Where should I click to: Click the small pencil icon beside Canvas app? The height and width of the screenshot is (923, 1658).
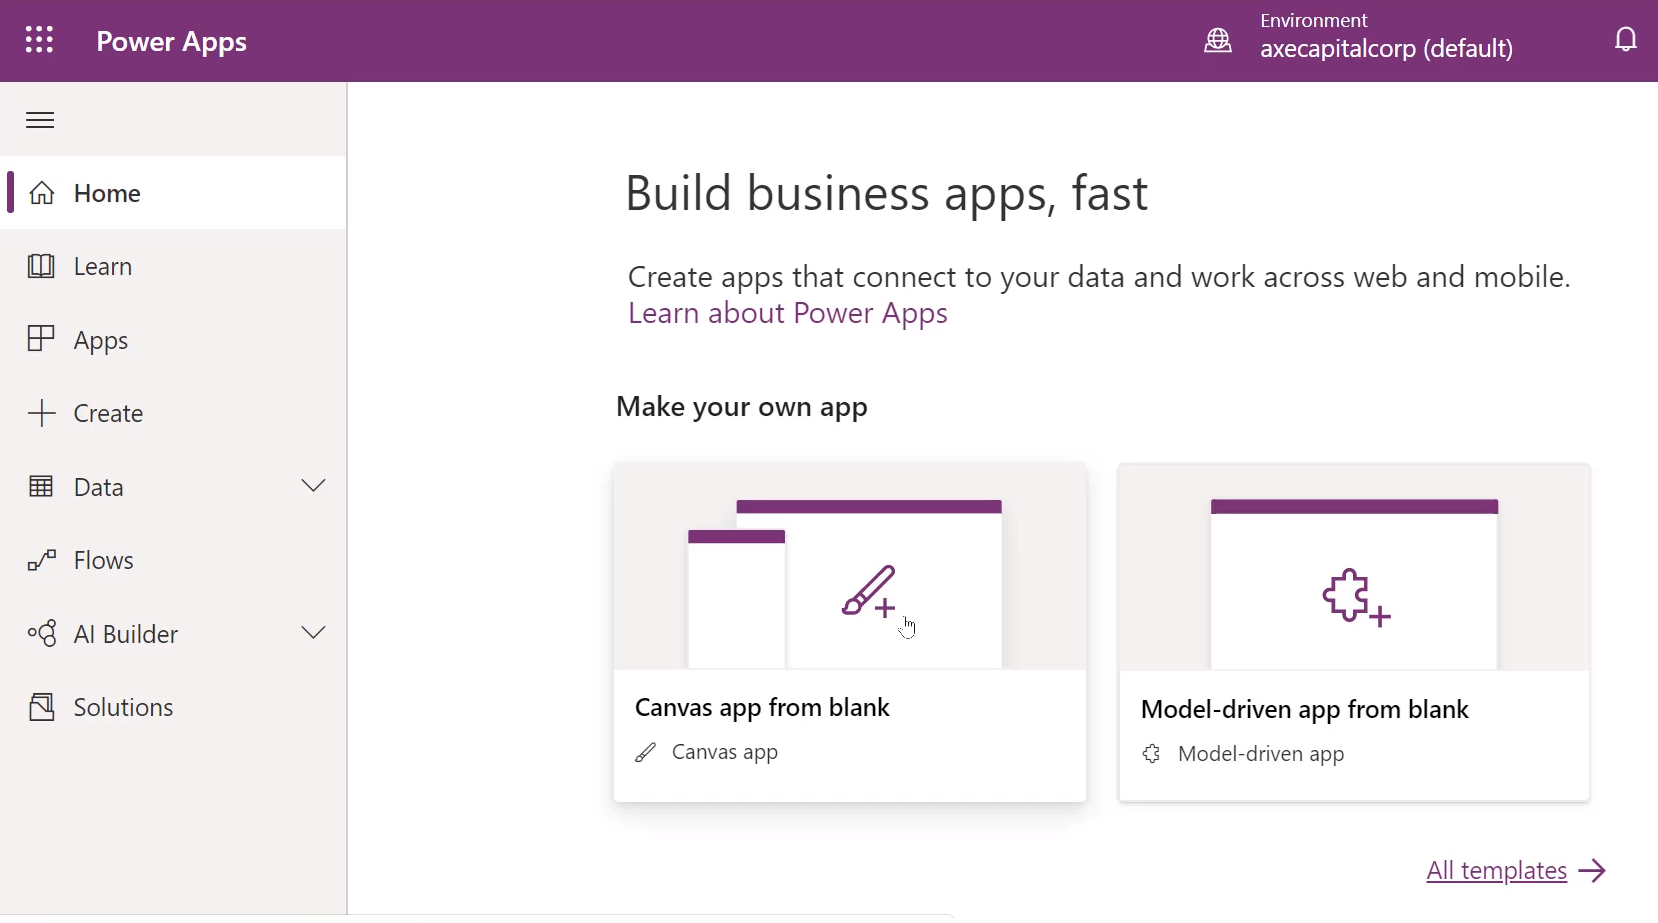(646, 753)
